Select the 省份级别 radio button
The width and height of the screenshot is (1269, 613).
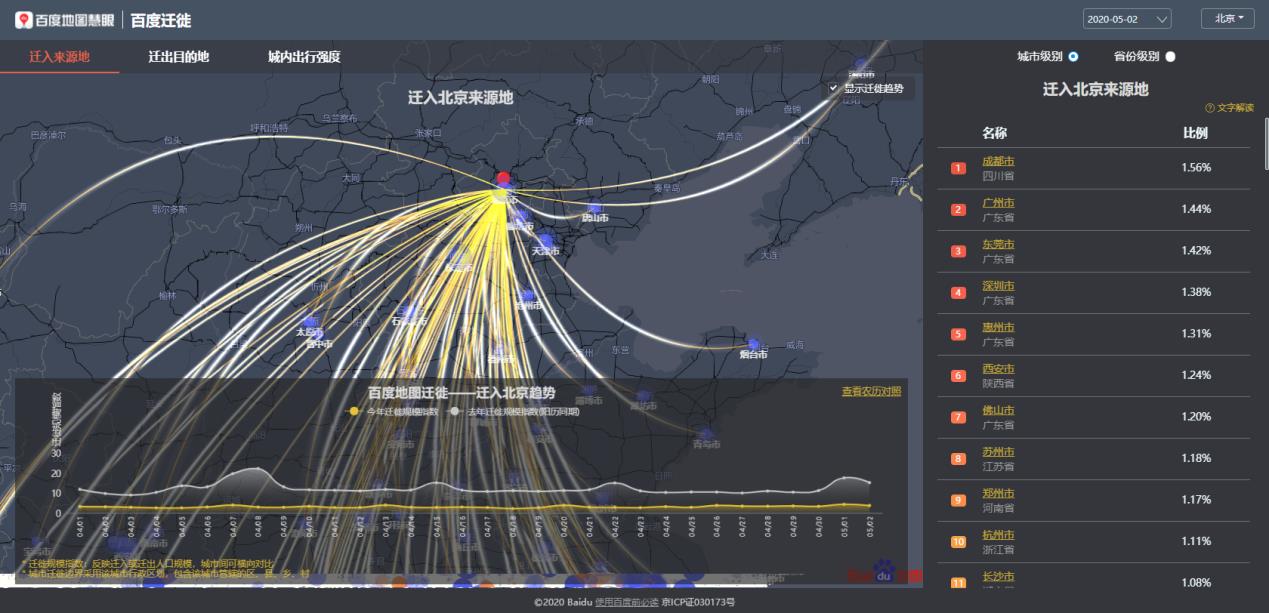pos(1170,57)
